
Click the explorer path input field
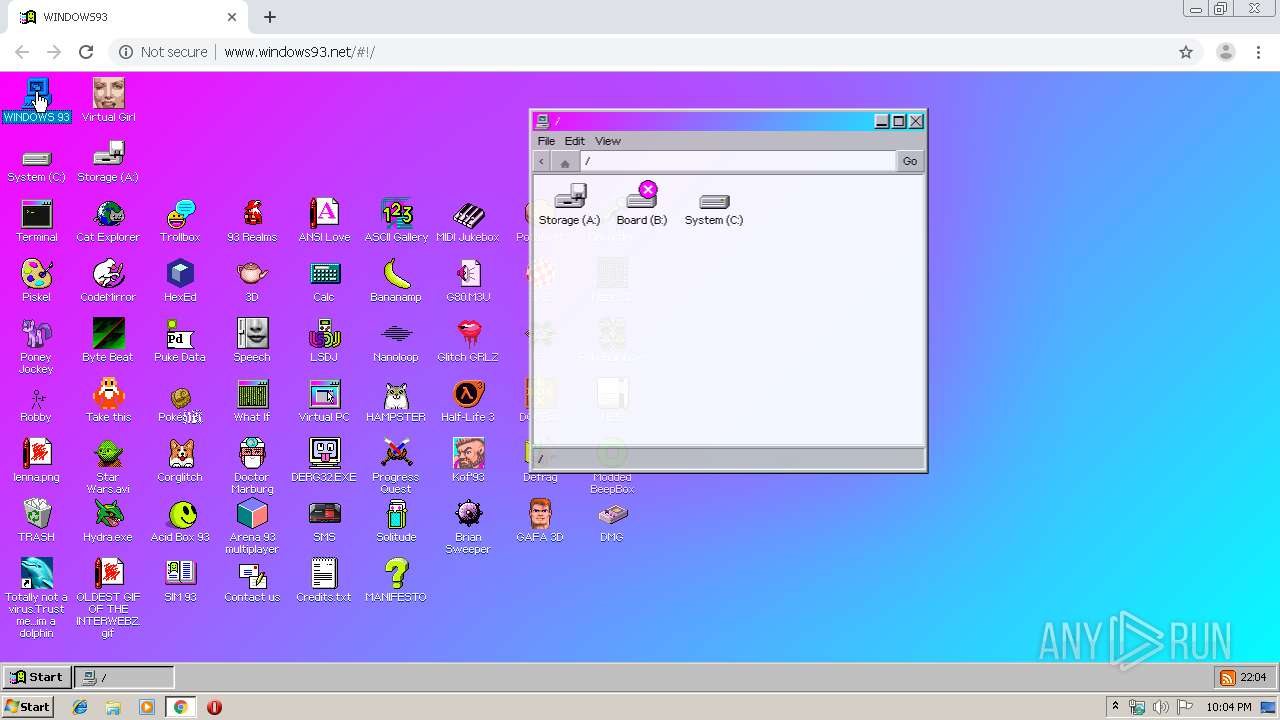click(738, 161)
